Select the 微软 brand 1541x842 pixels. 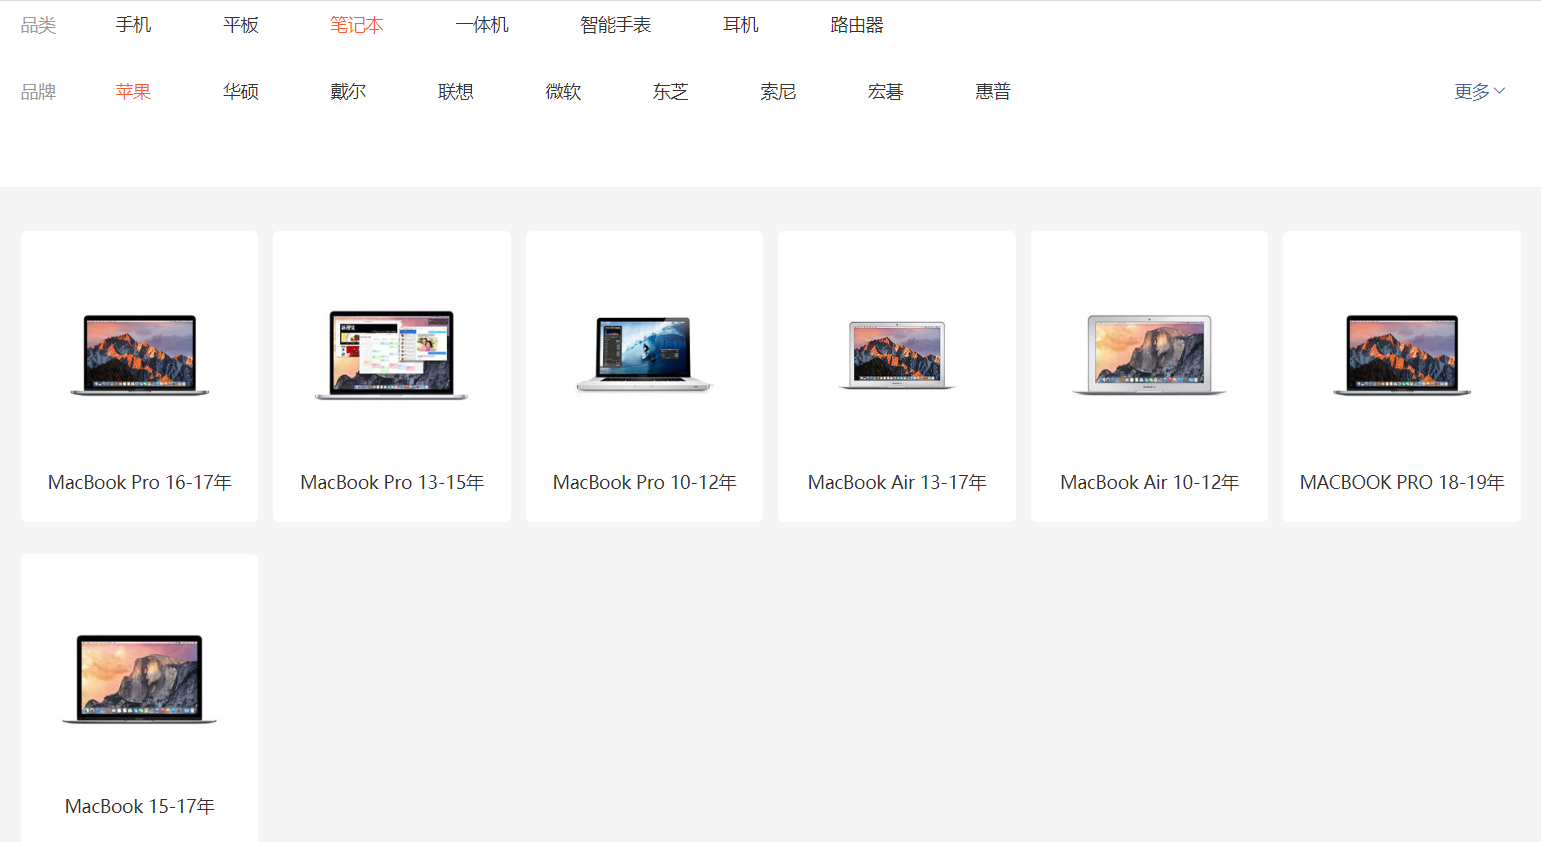point(563,92)
